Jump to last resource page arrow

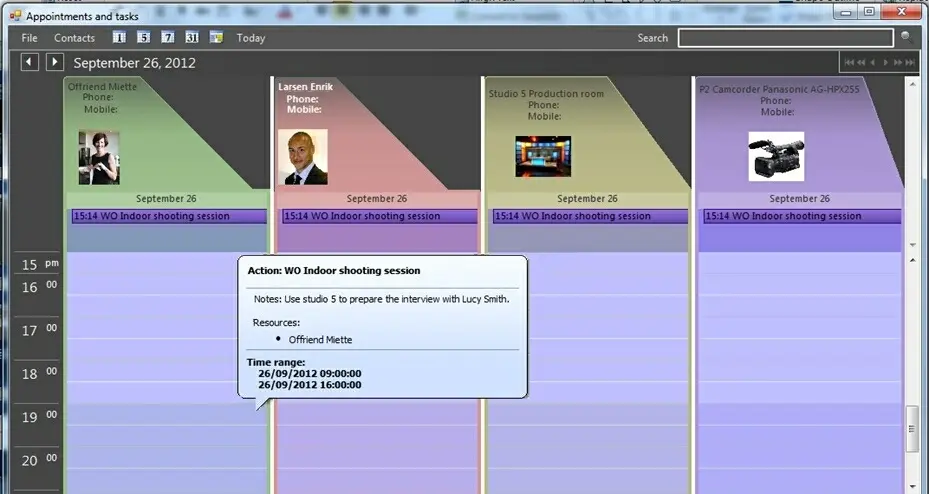909,63
